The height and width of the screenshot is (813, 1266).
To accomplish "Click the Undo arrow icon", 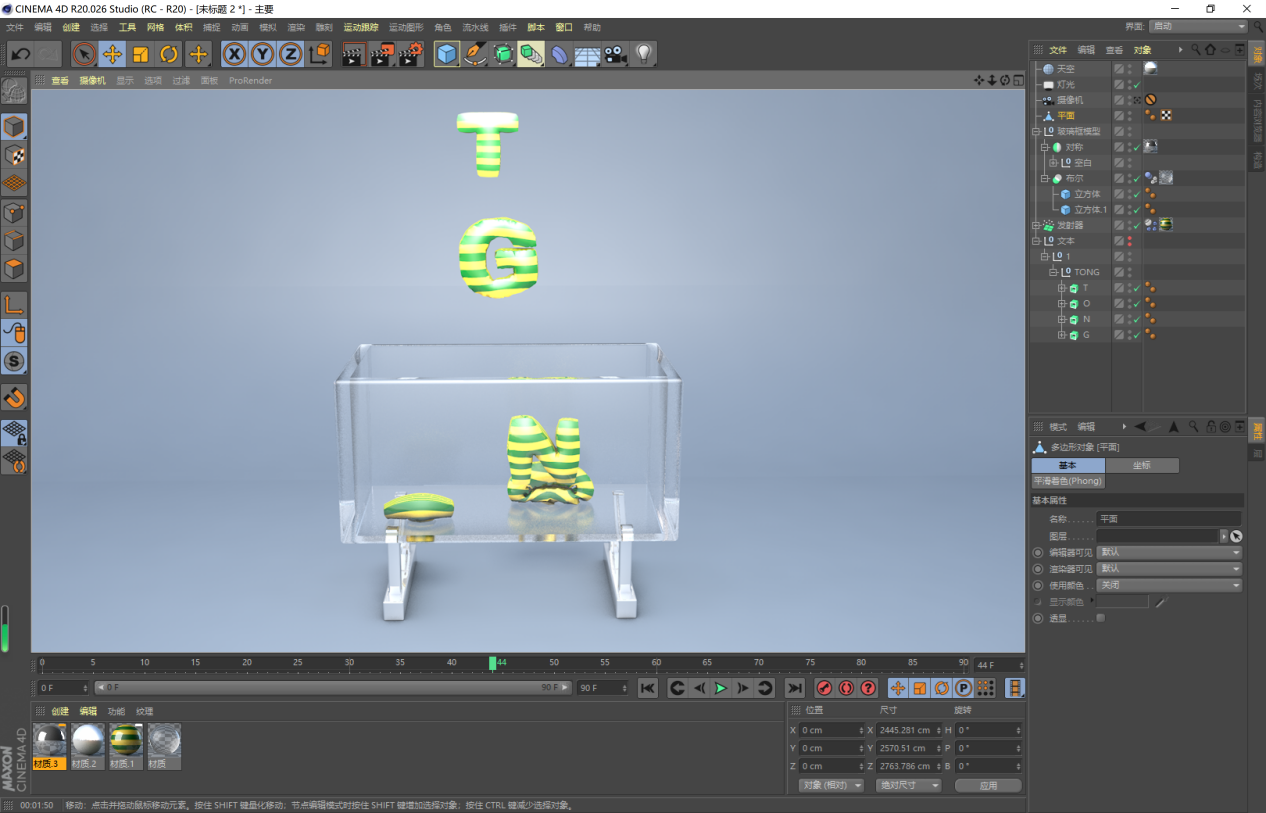I will [20, 54].
